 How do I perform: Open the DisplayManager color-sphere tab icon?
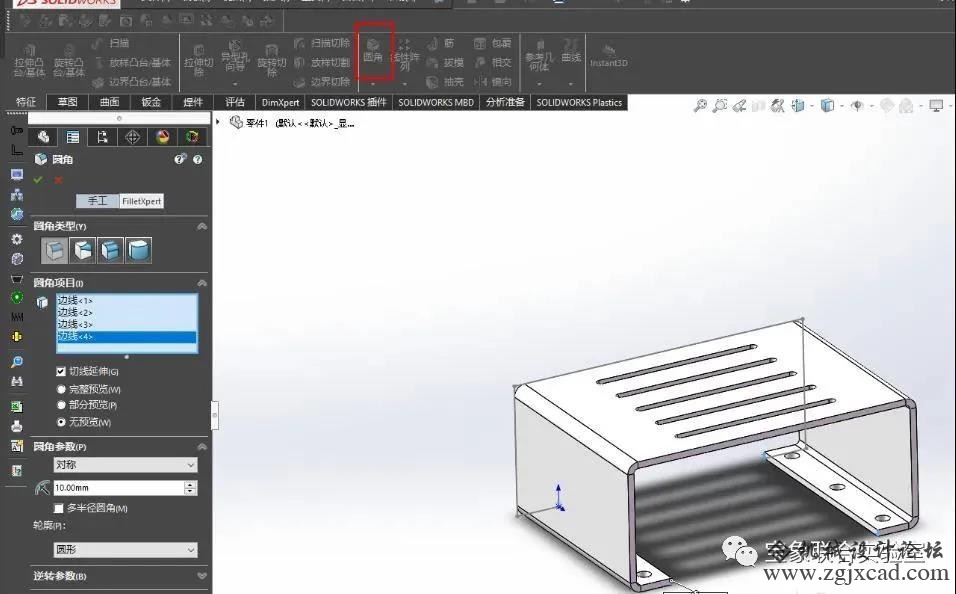click(x=162, y=137)
